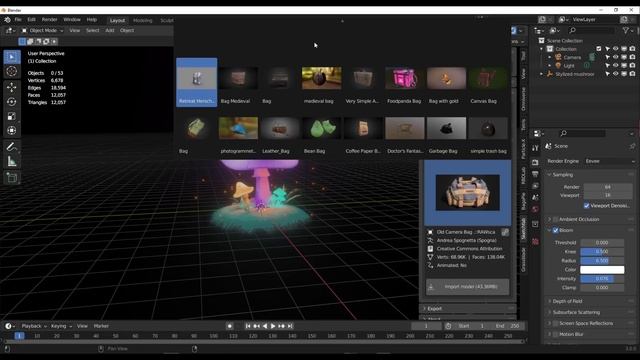This screenshot has height=360, width=640.
Task: Adjust the Bloom Intensity slider
Action: 602,278
